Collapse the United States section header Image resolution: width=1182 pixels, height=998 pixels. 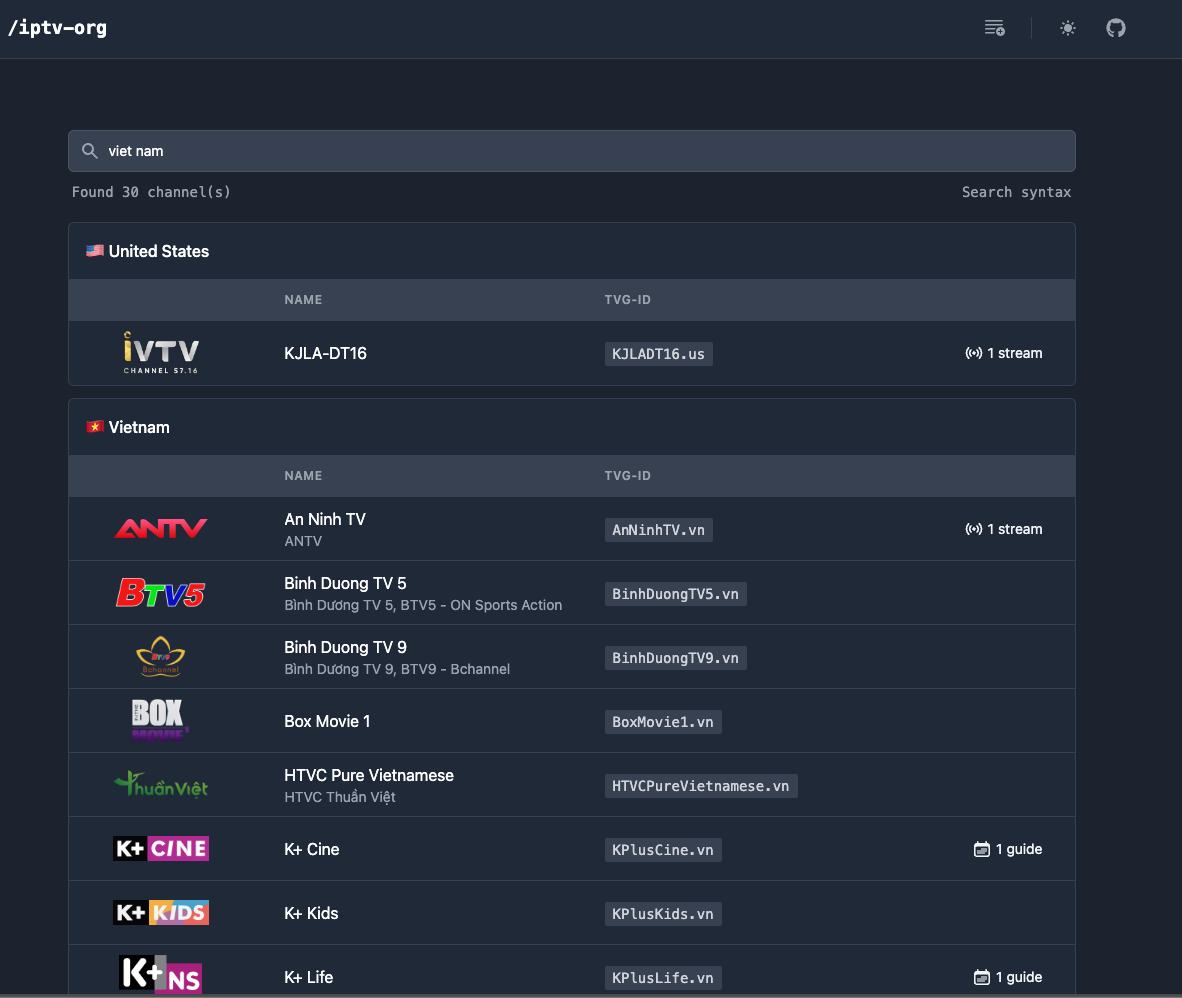click(571, 251)
